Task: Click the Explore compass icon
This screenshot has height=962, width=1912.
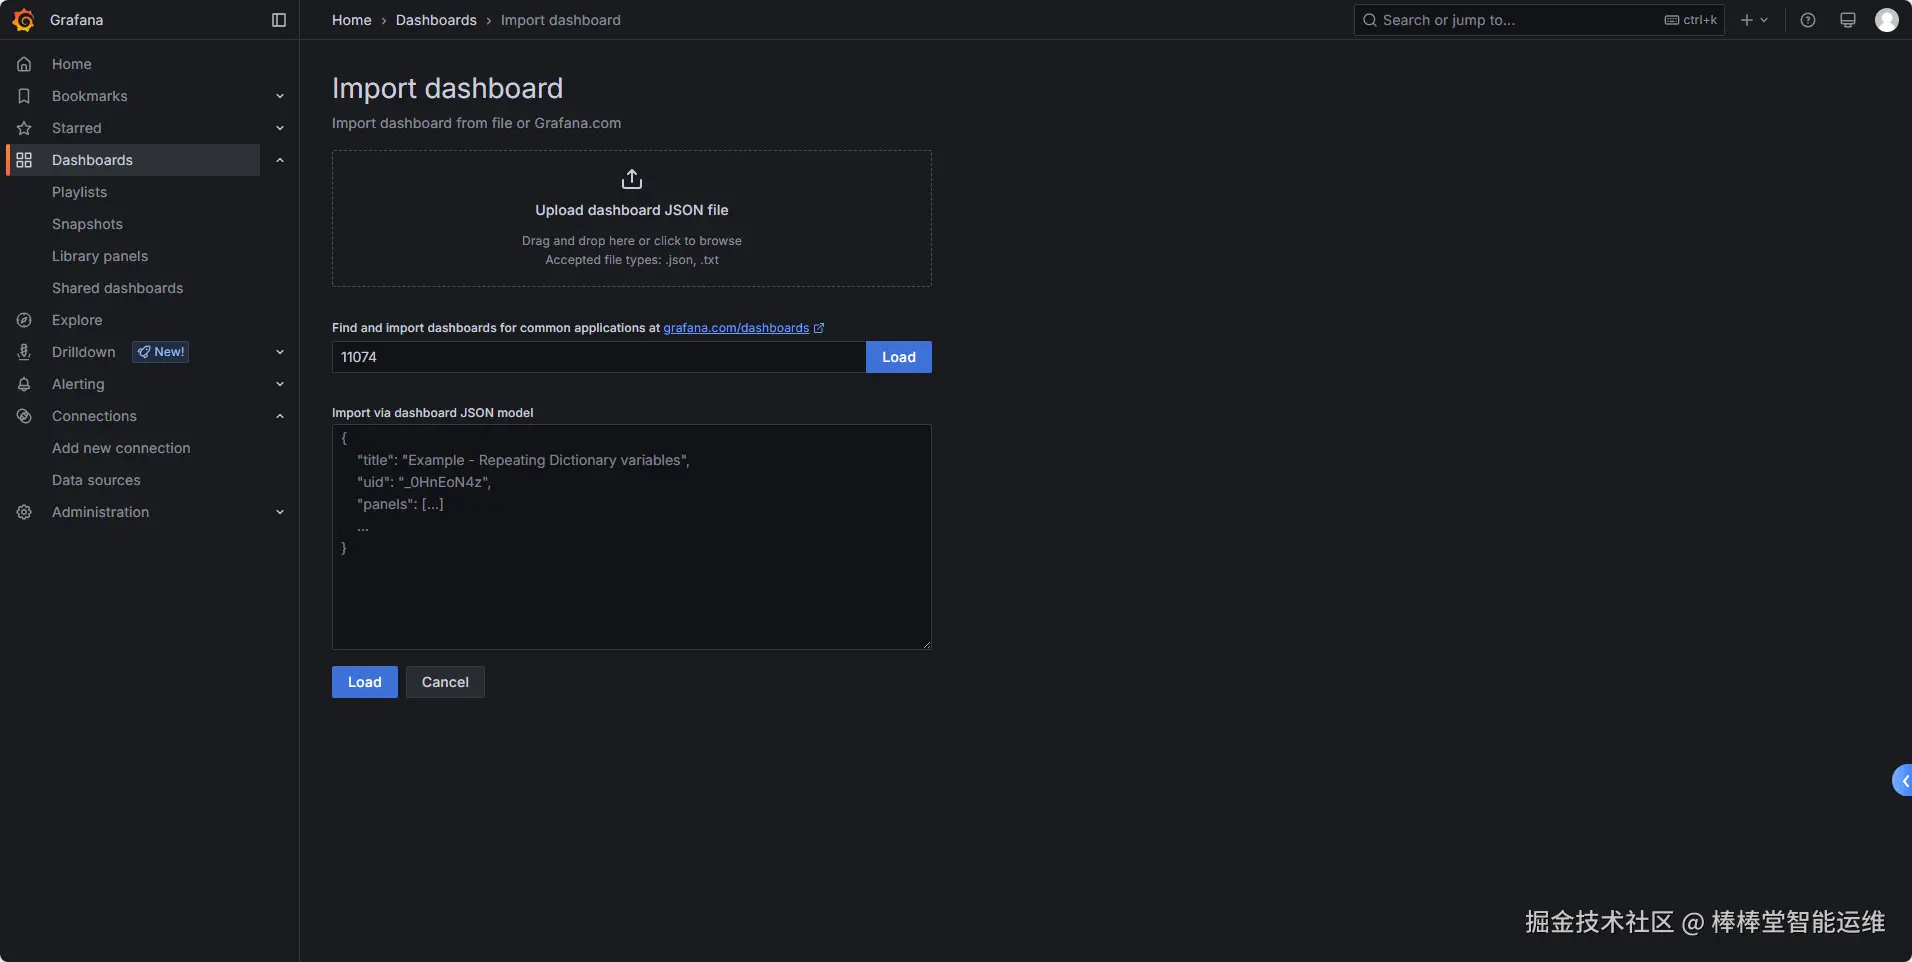Action: coord(24,320)
